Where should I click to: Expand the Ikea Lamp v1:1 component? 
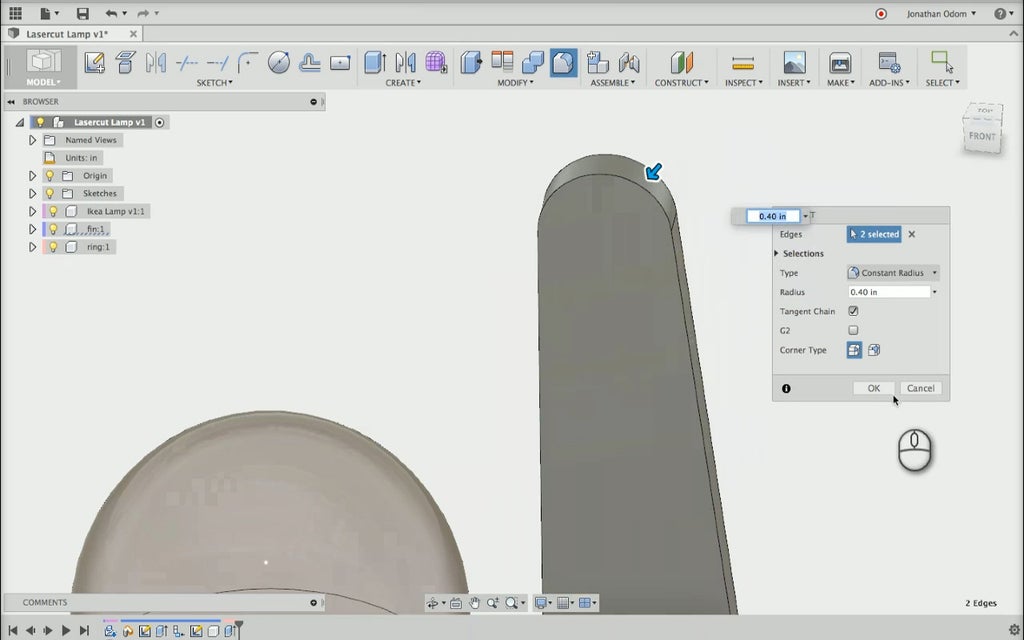click(32, 211)
